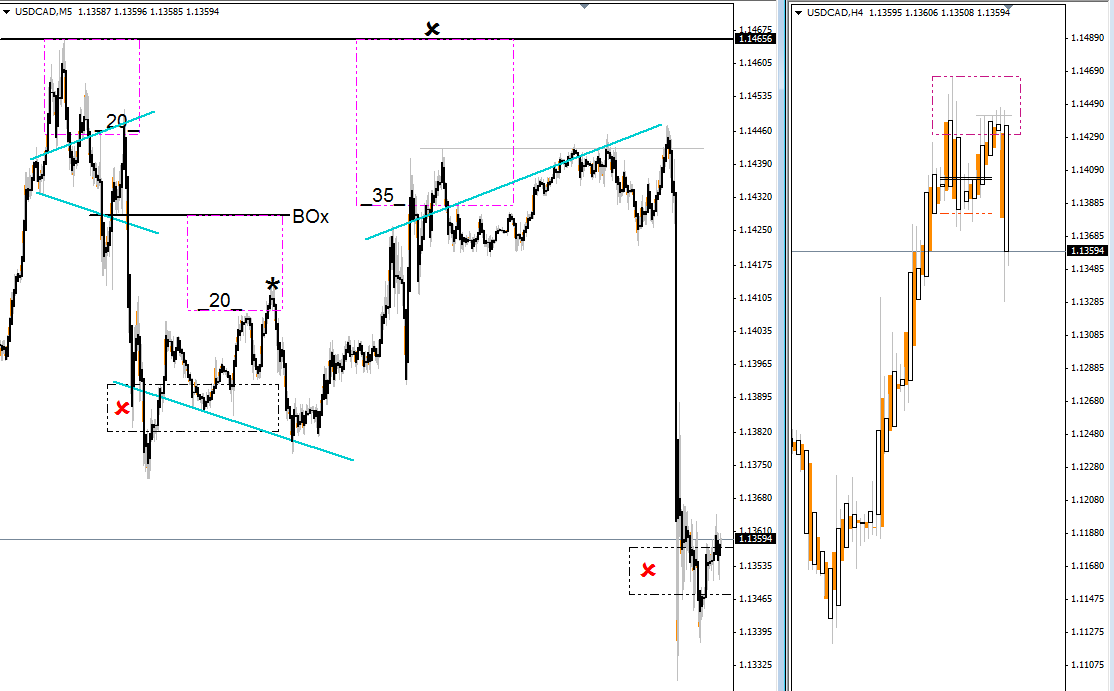Click the M5 chart current price tag 1.13594

pyautogui.click(x=755, y=539)
